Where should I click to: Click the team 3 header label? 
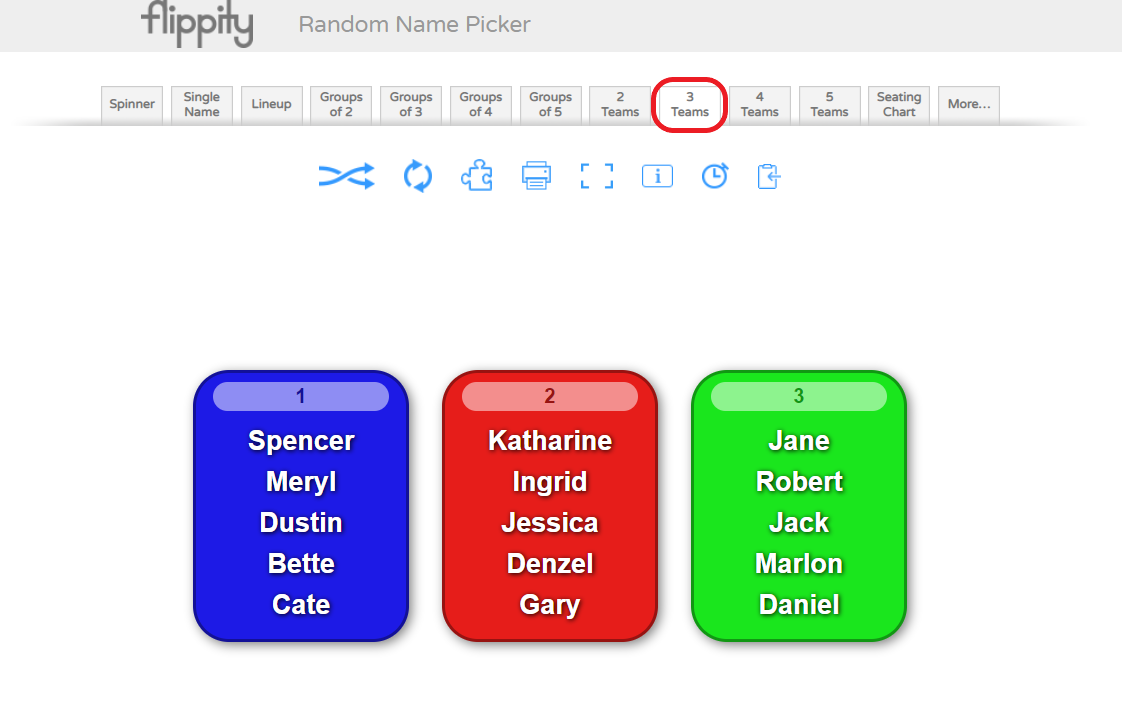tap(799, 396)
